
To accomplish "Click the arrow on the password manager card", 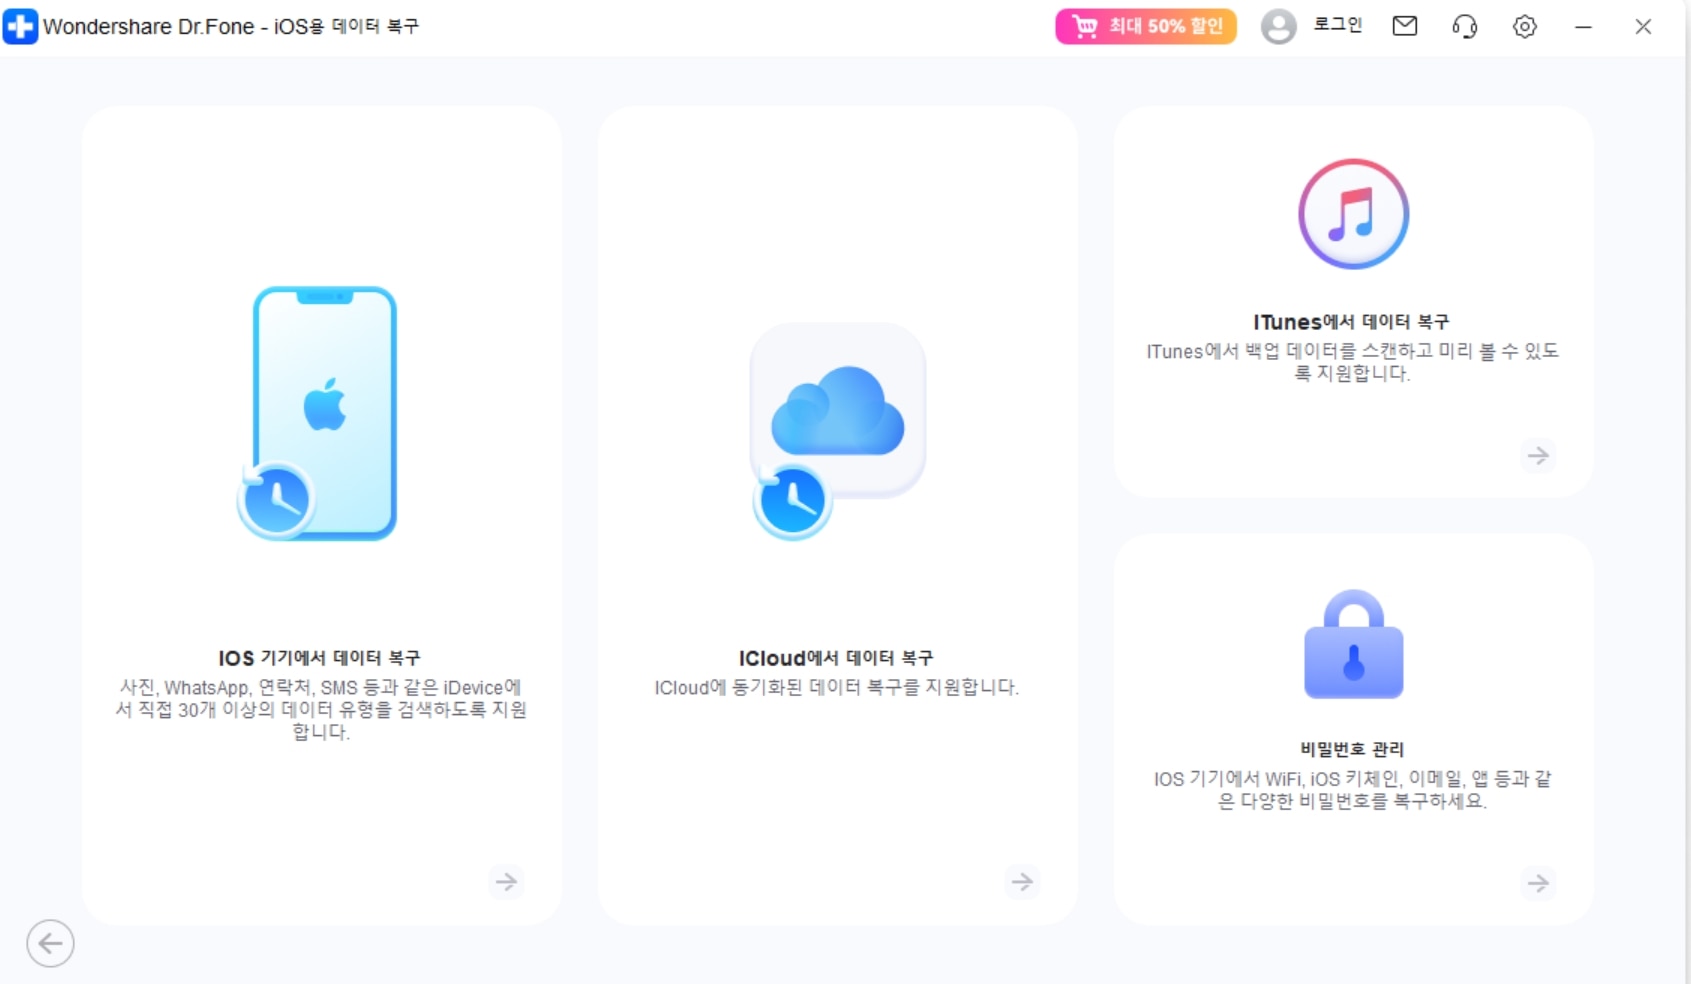I will click(x=1538, y=883).
